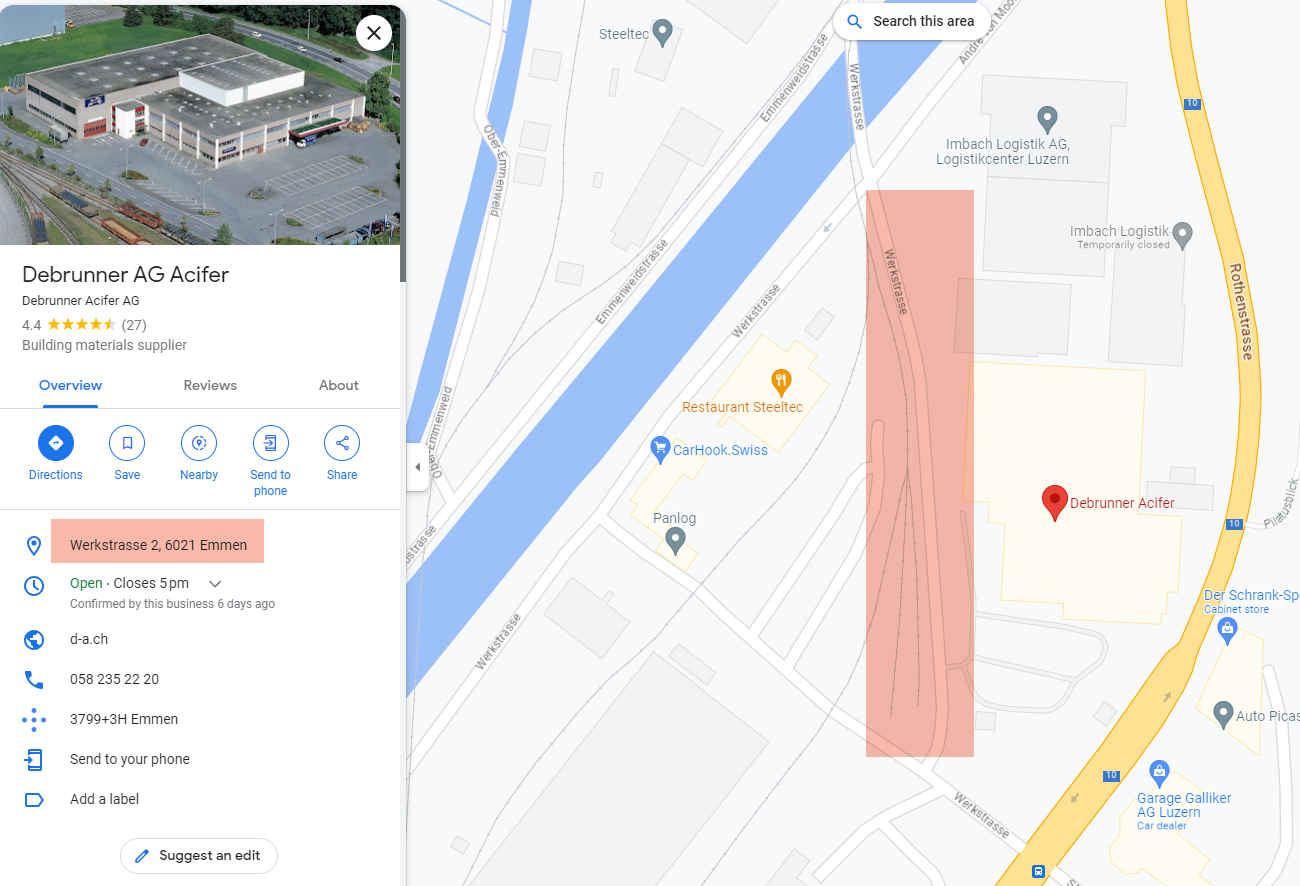The height and width of the screenshot is (886, 1300).
Task: Click the Suggest an edit button
Action: (x=199, y=856)
